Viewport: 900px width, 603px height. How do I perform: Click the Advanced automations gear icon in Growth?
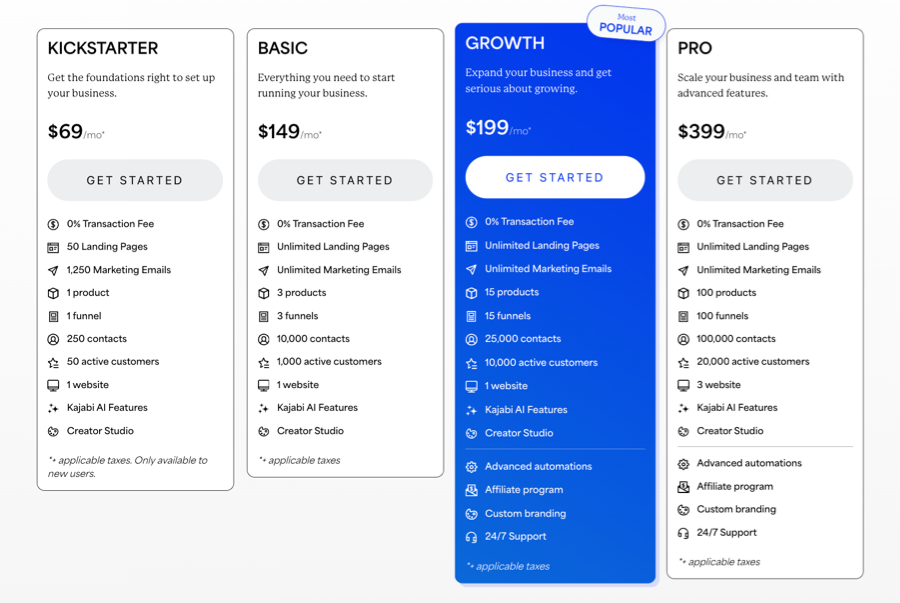tap(472, 467)
